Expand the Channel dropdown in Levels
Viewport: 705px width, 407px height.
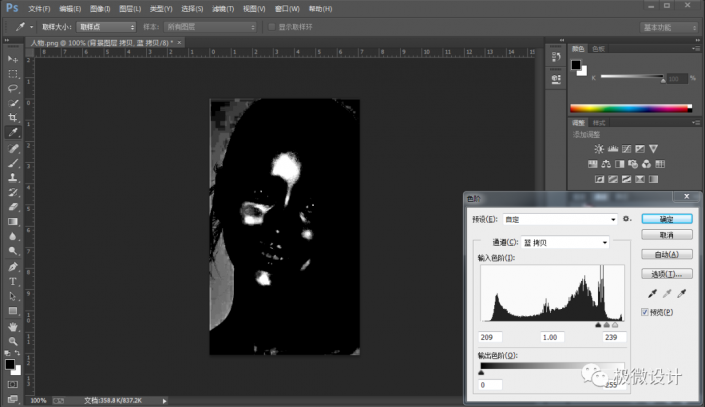pos(563,242)
